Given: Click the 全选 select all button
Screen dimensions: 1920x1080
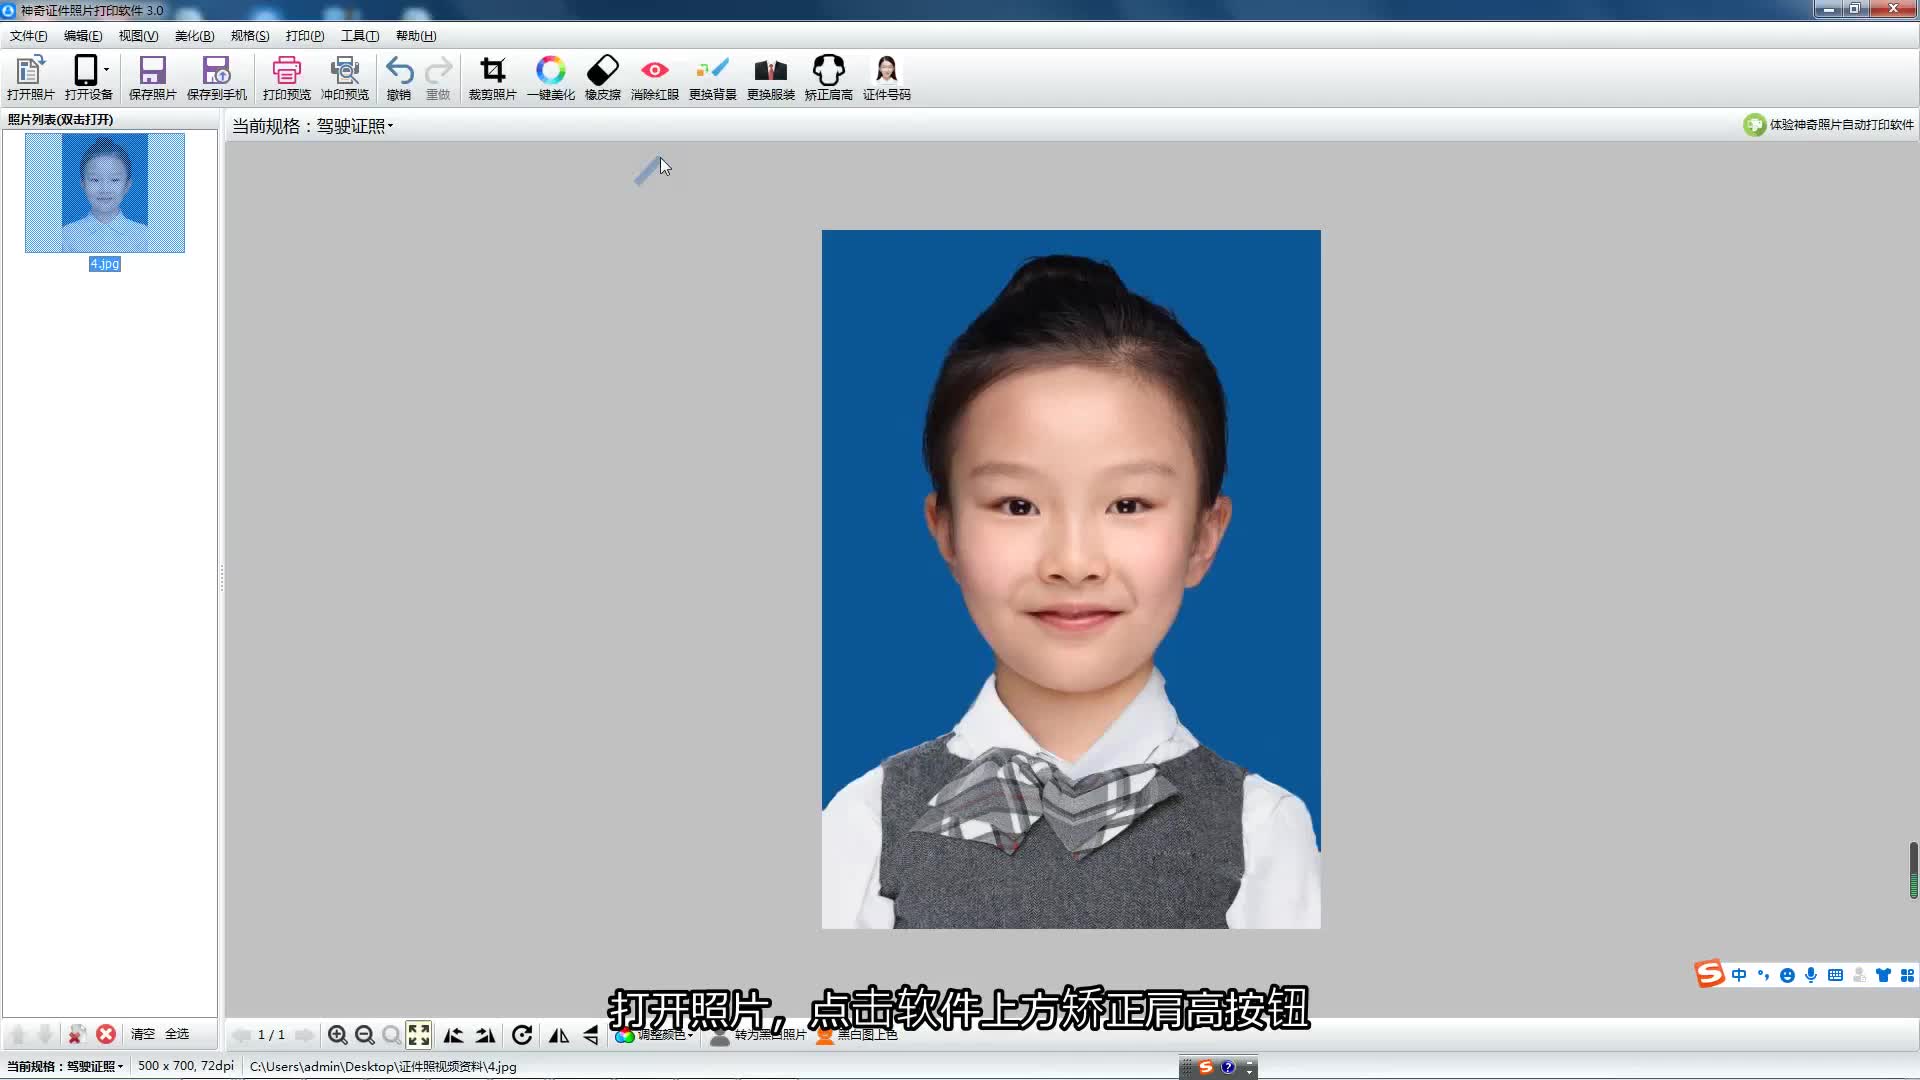Looking at the screenshot, I should coord(177,1034).
